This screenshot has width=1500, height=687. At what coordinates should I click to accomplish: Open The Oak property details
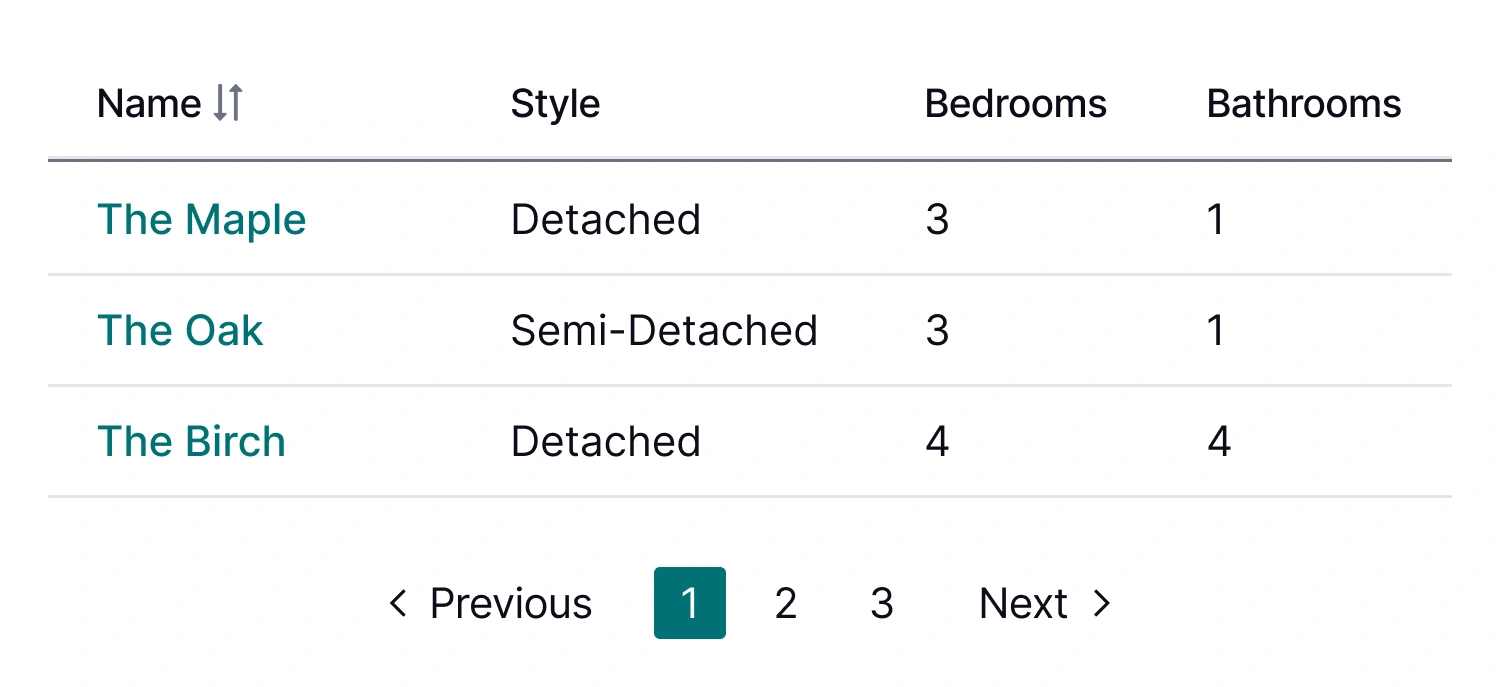(180, 330)
